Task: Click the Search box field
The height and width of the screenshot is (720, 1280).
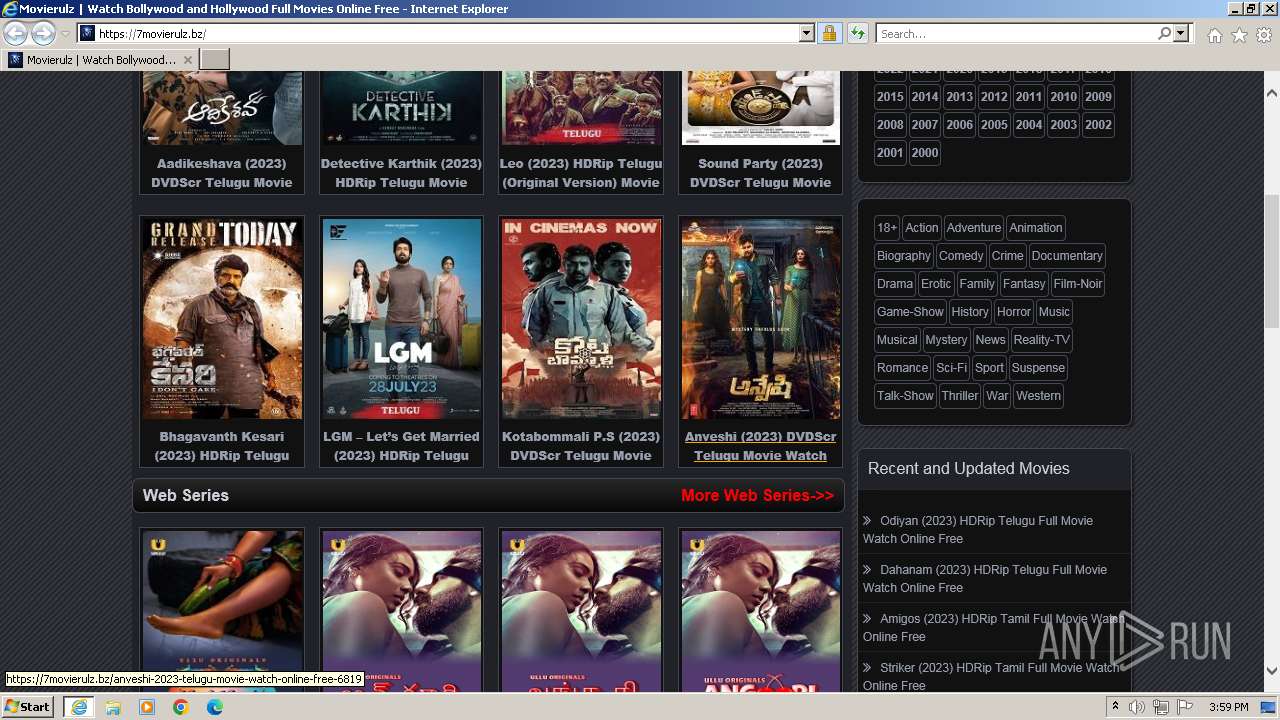Action: coord(1016,33)
